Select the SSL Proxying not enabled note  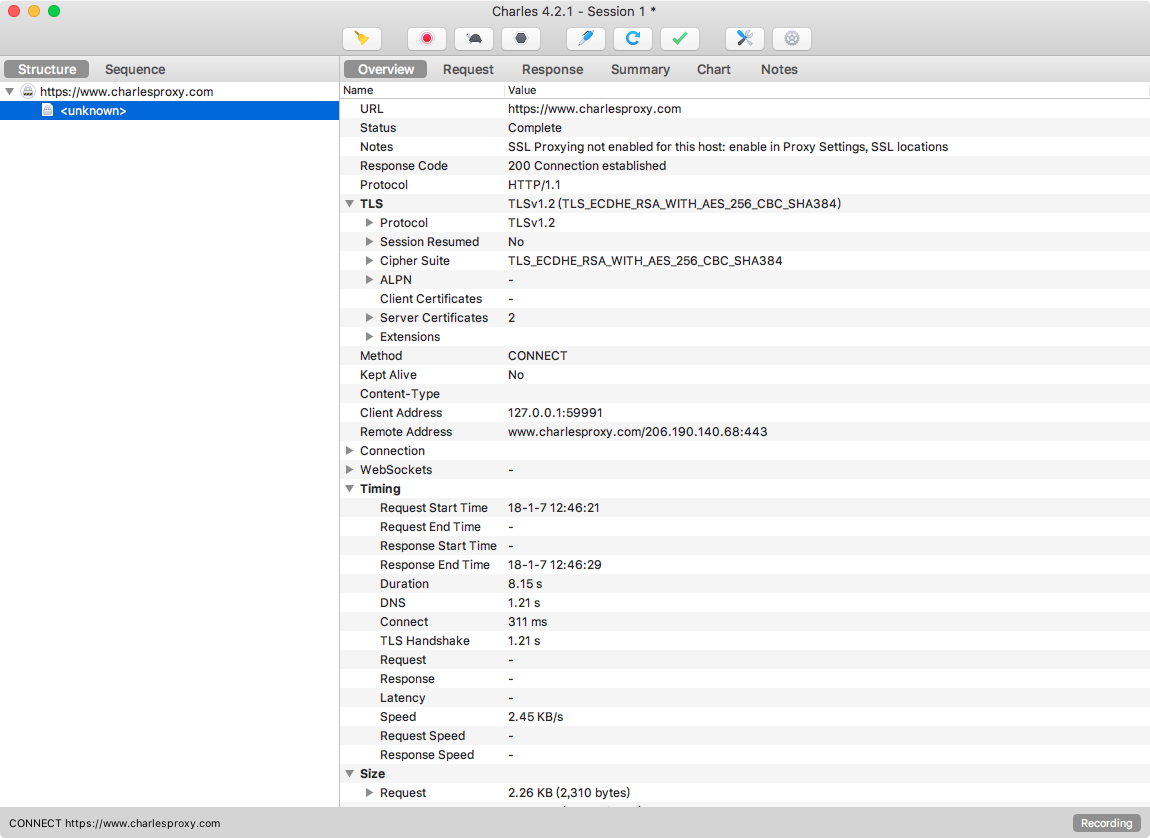coord(728,147)
